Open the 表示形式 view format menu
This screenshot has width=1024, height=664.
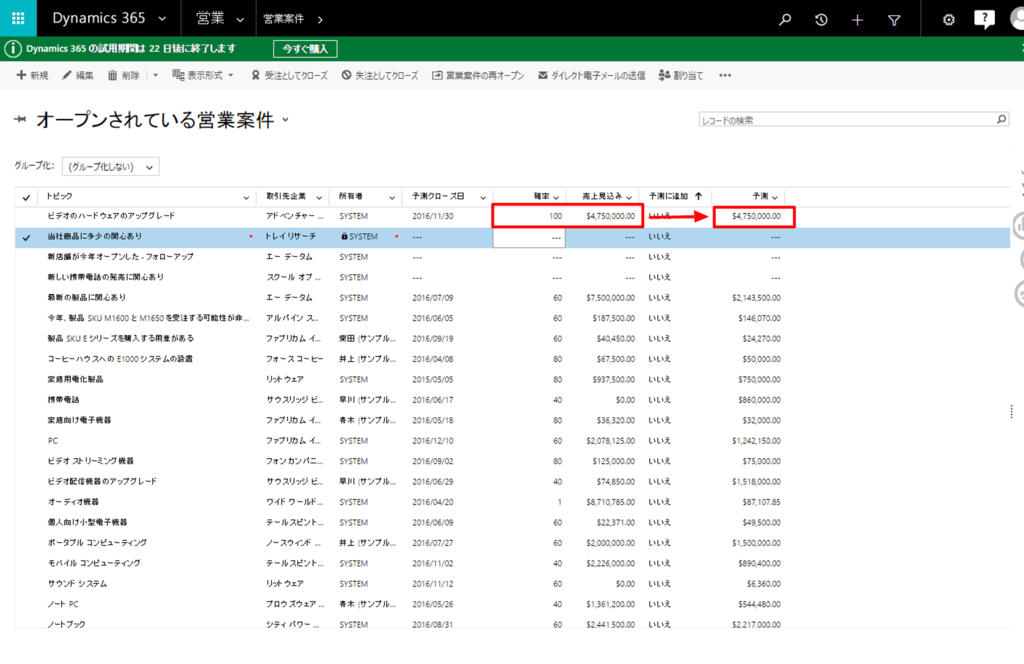click(202, 75)
